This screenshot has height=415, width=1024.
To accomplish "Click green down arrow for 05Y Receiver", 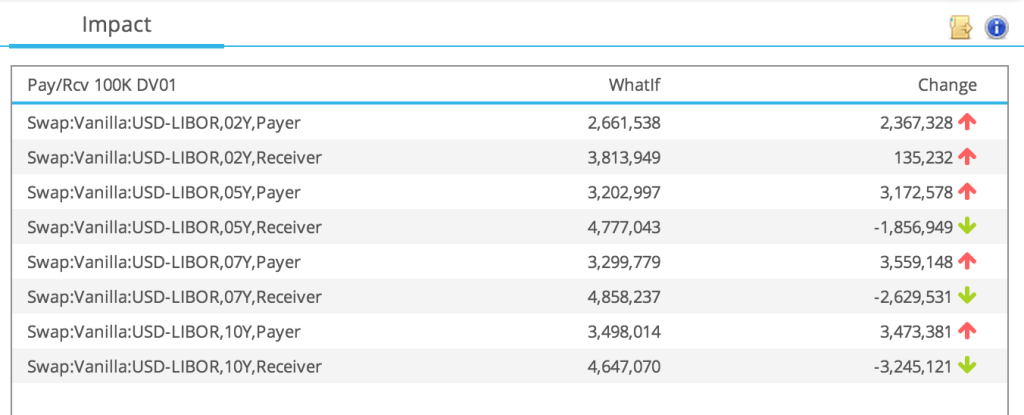I will (x=967, y=227).
